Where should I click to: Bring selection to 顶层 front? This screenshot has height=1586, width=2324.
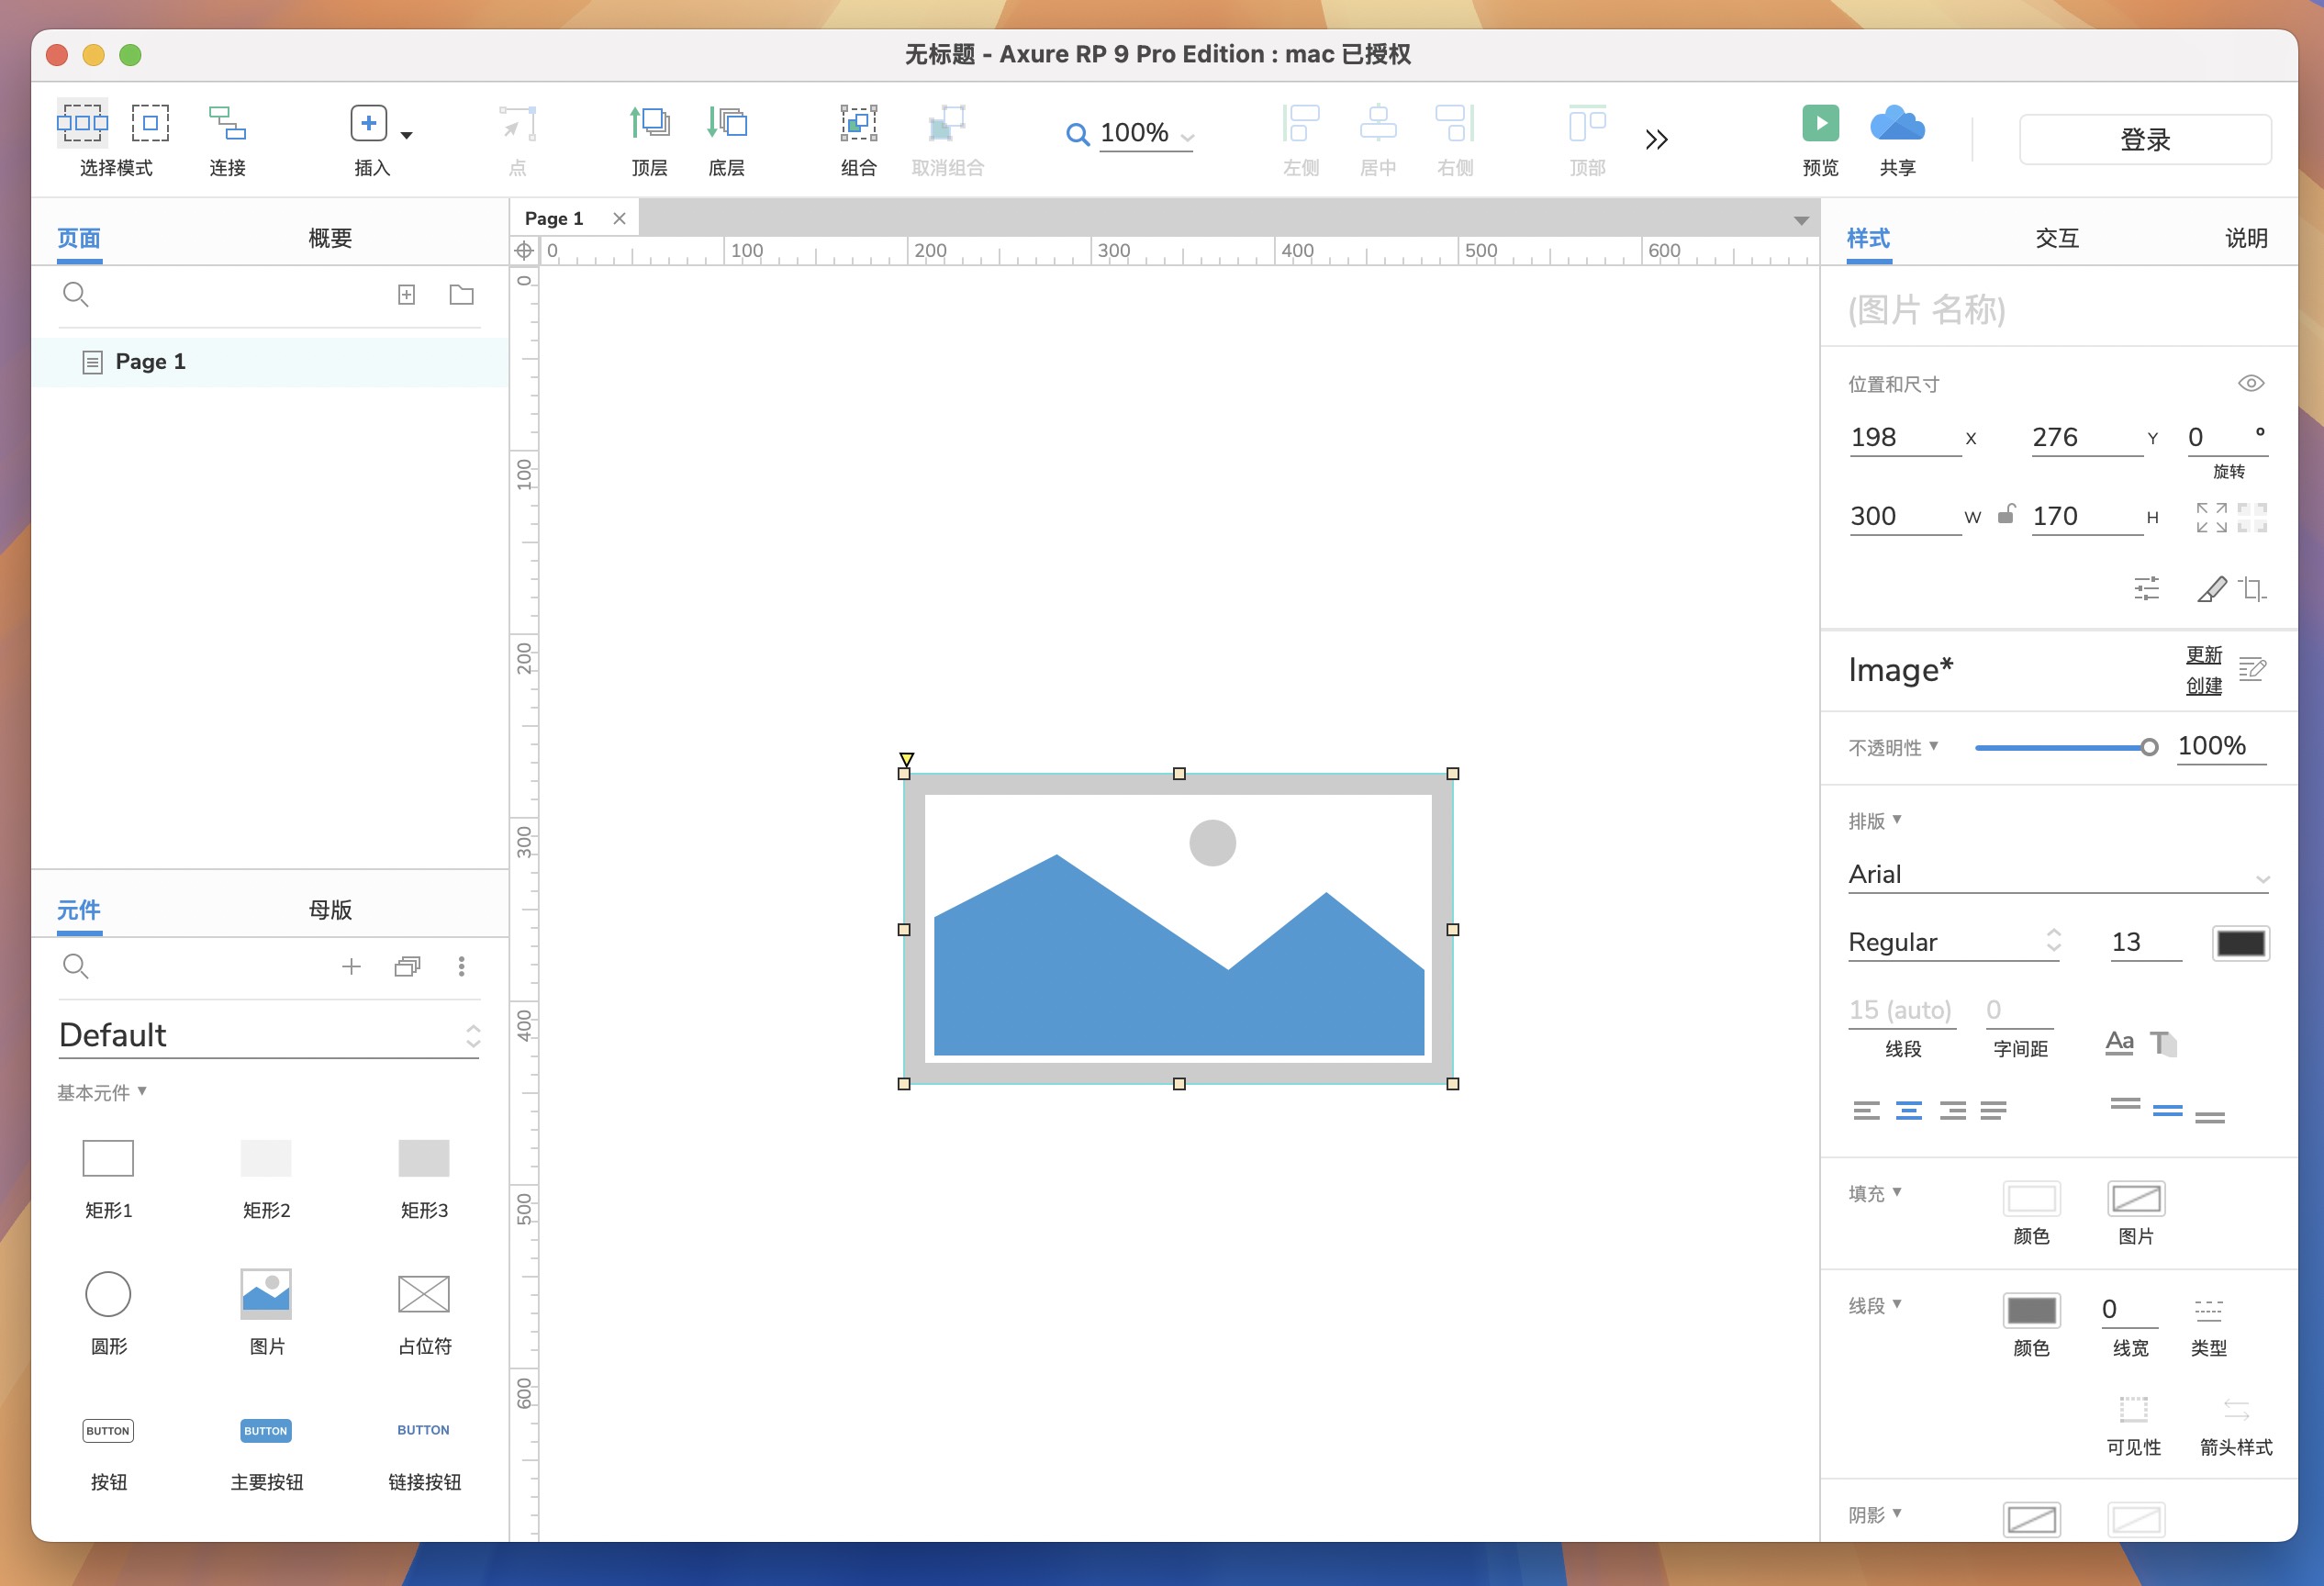[x=650, y=123]
